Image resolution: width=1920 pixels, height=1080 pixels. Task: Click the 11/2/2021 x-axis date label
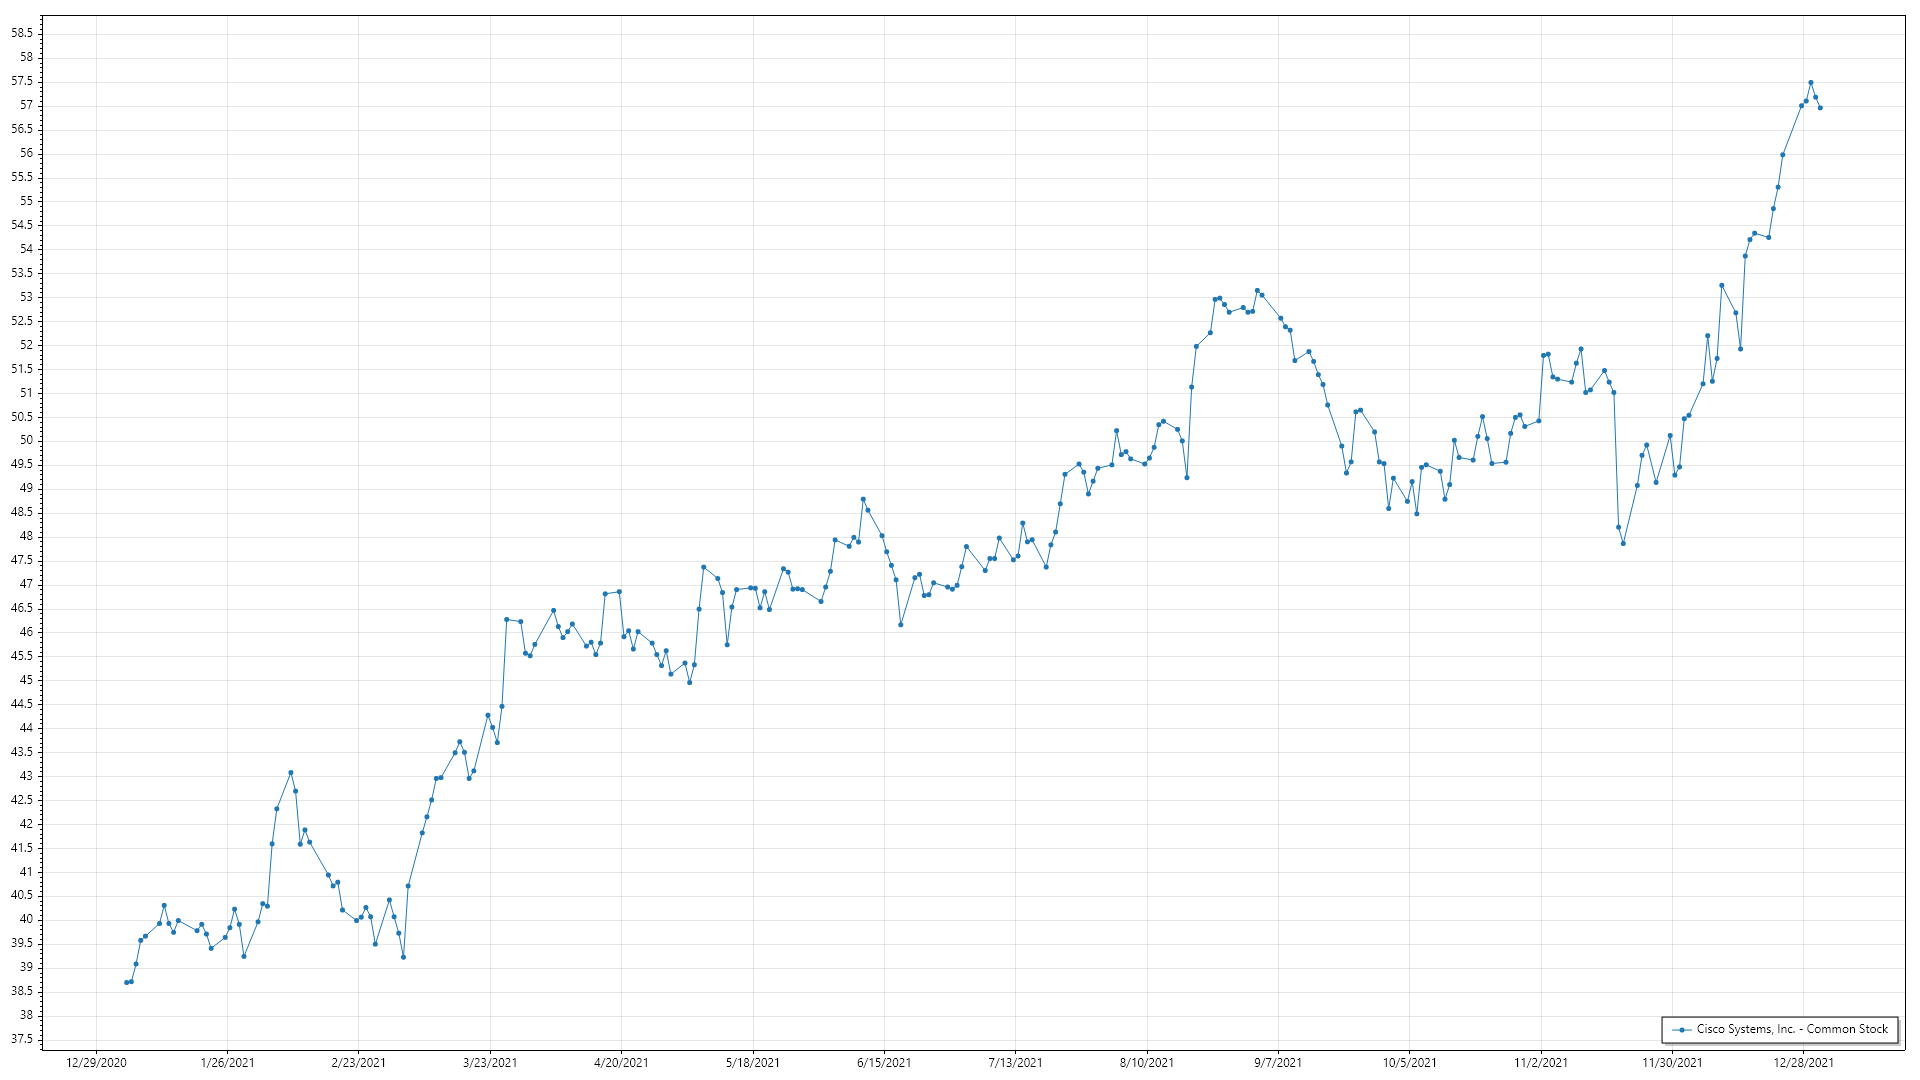point(1541,1063)
